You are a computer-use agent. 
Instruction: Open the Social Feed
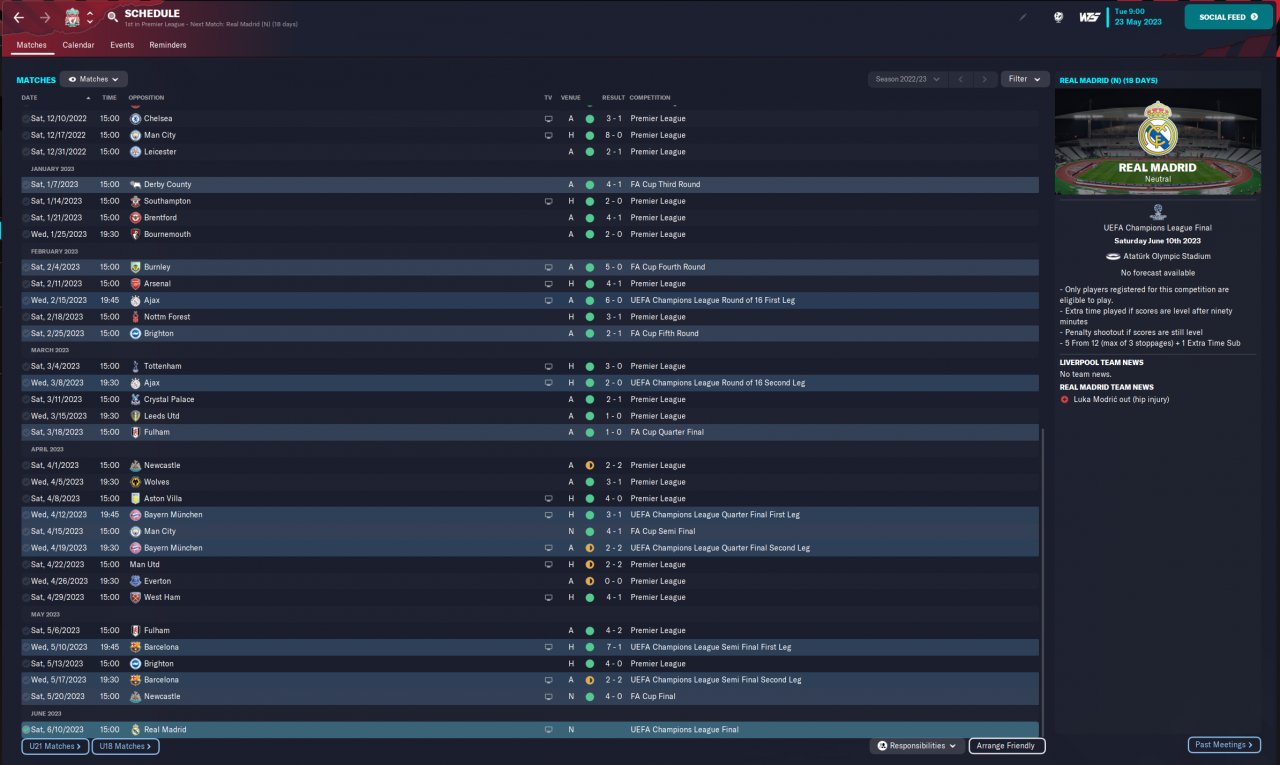1229,17
